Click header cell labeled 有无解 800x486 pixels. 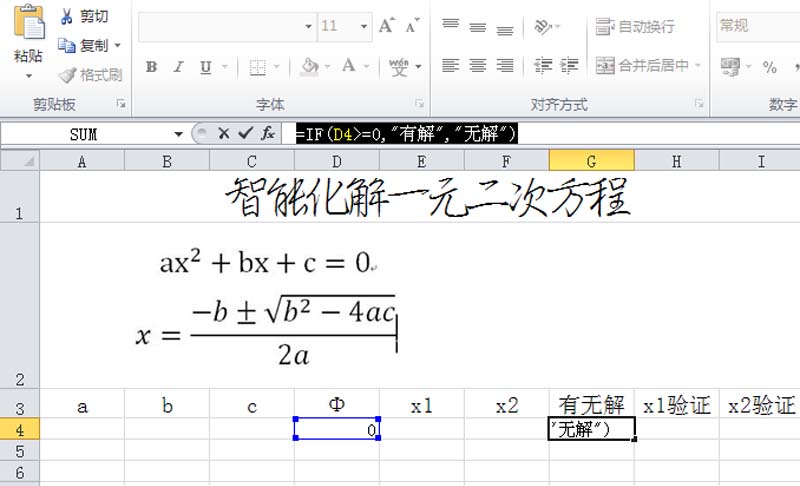point(591,405)
